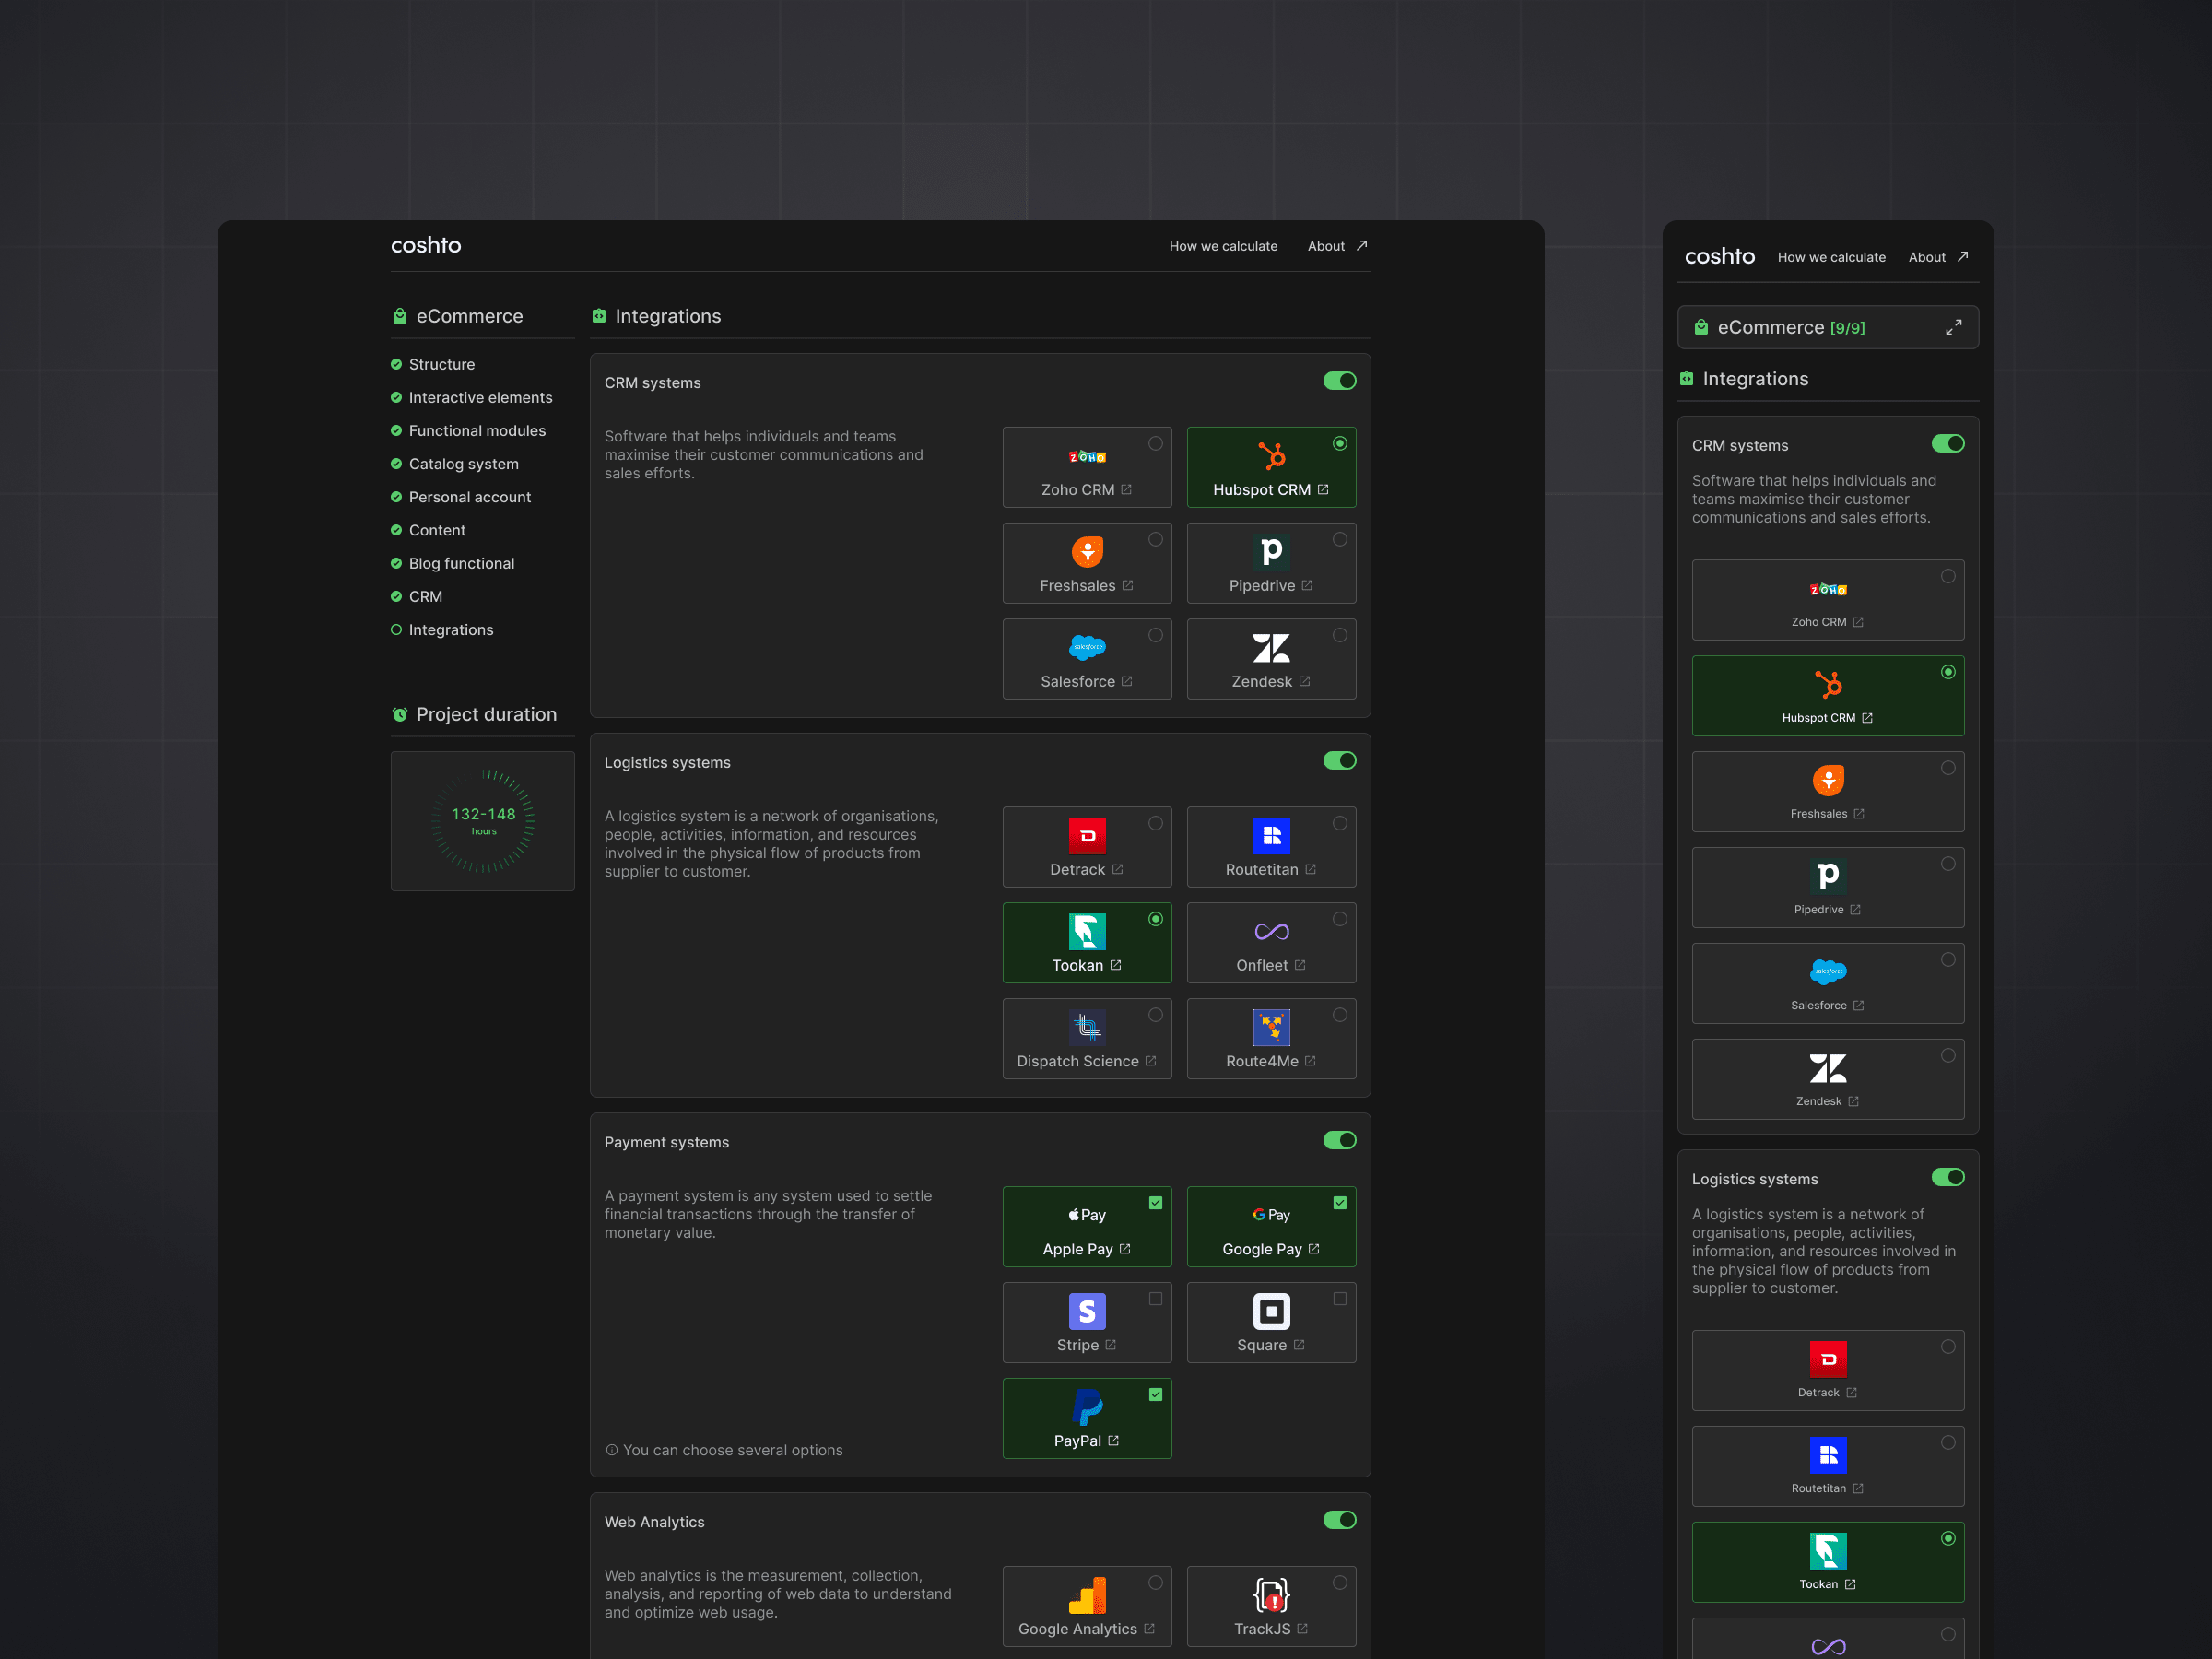
Task: Open Google Pay external link icon
Action: click(1314, 1250)
